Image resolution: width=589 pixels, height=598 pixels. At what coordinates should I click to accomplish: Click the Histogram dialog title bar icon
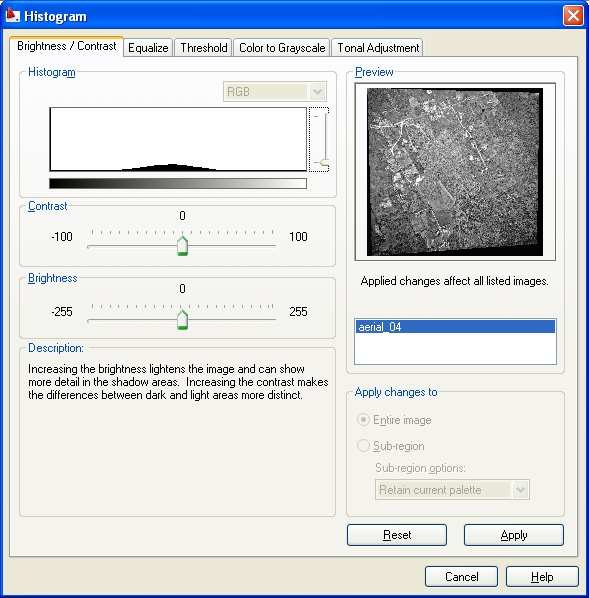point(12,16)
